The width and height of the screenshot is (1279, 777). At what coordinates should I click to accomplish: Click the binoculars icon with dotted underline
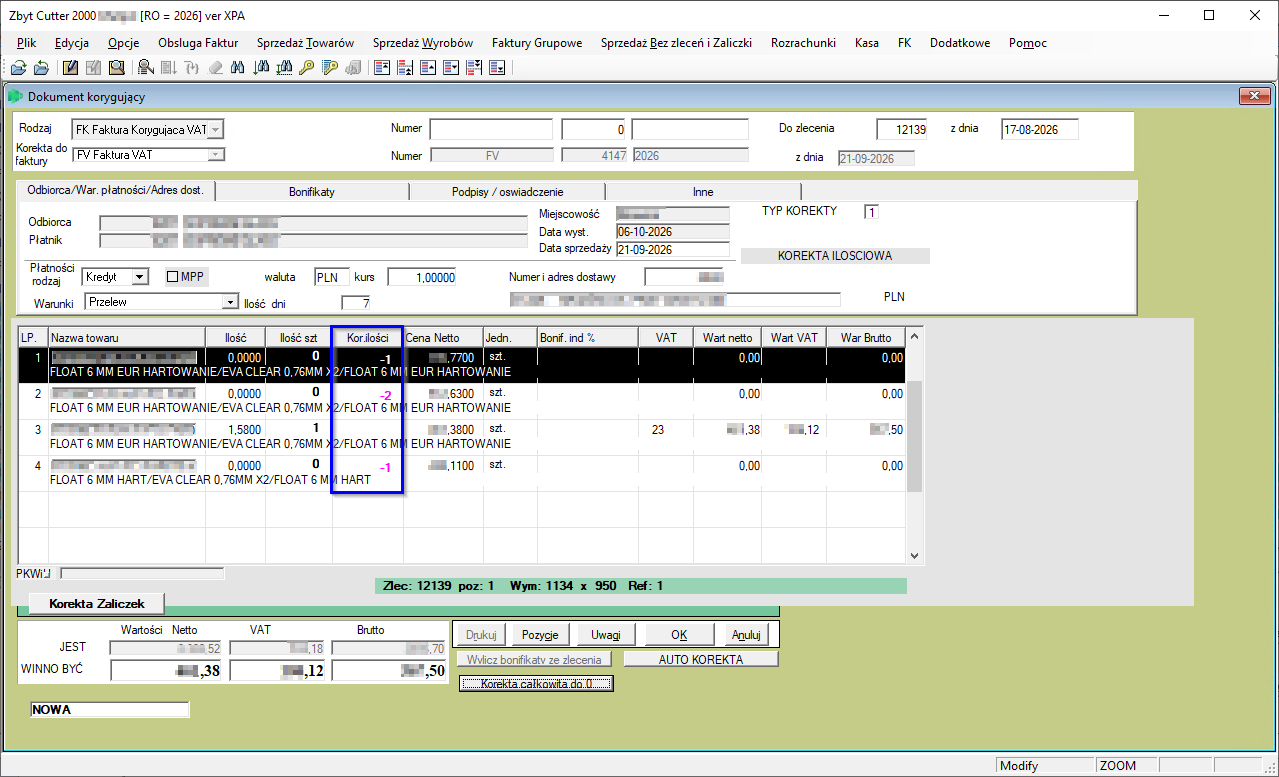click(x=284, y=68)
